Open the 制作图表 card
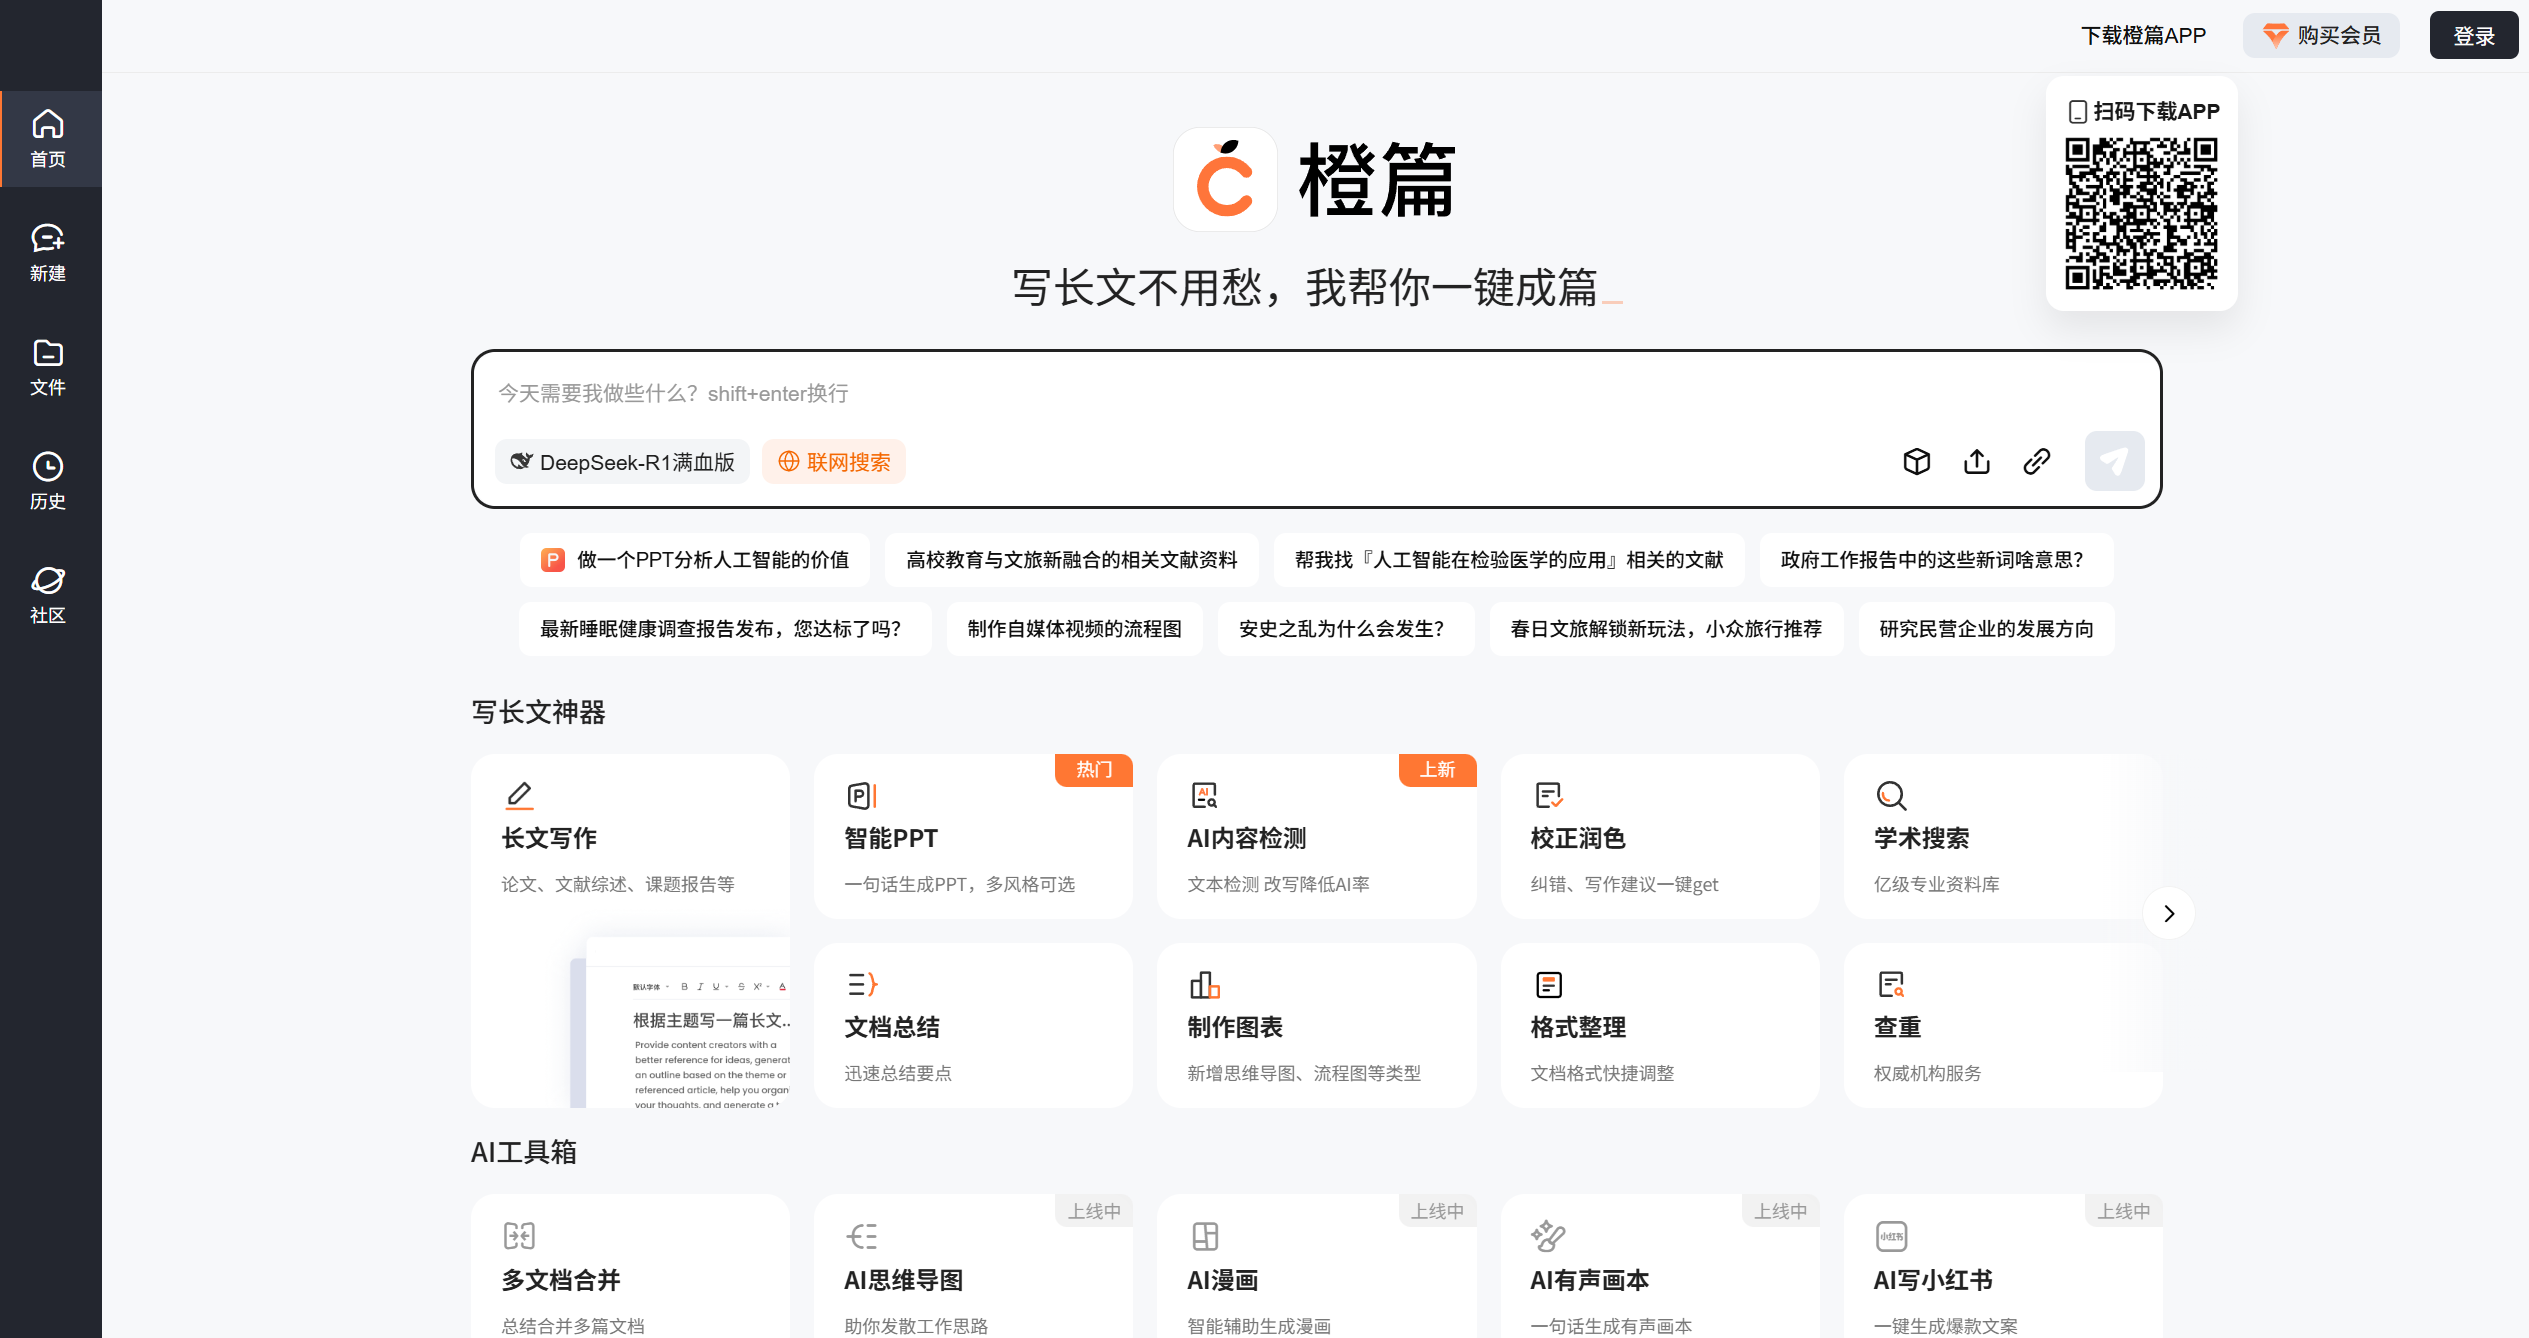 pos(1316,1025)
